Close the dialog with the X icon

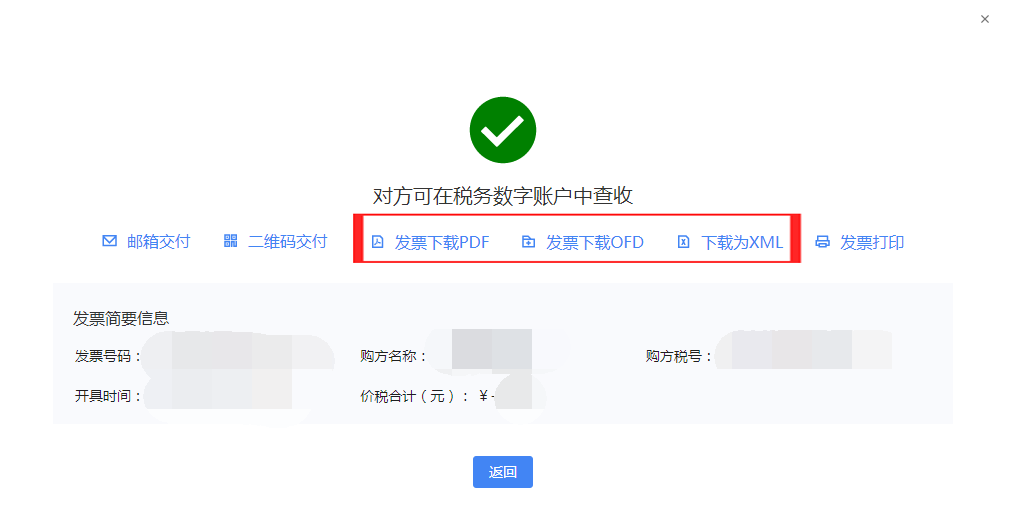(985, 19)
